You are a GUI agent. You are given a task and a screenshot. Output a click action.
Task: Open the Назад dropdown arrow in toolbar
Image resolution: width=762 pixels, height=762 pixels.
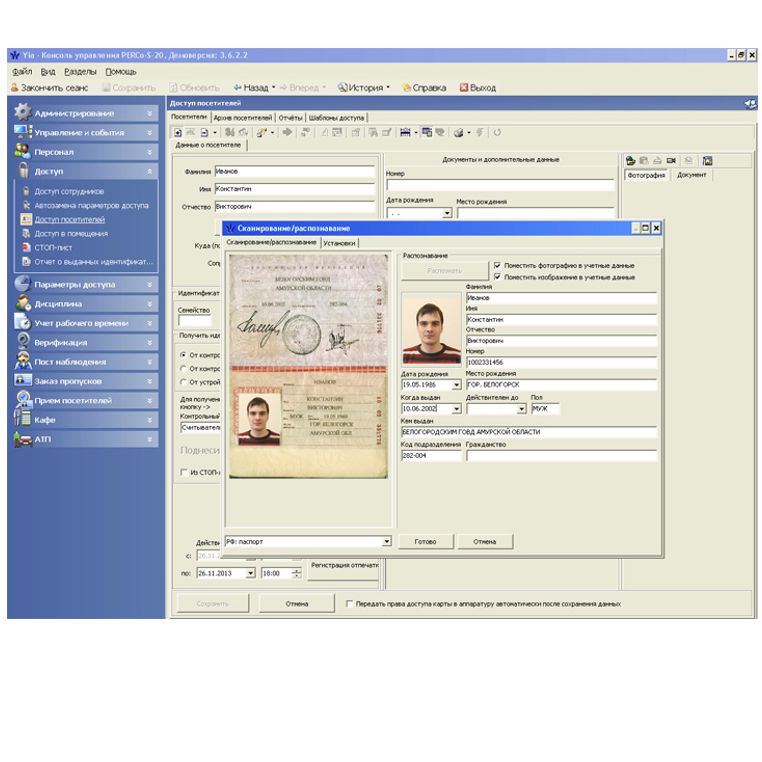coord(273,87)
